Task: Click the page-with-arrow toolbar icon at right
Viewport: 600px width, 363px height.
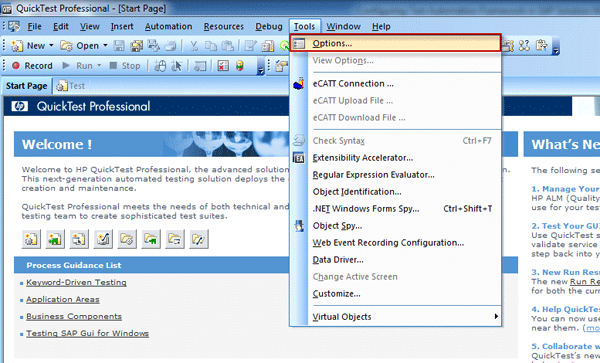Action: tap(541, 46)
